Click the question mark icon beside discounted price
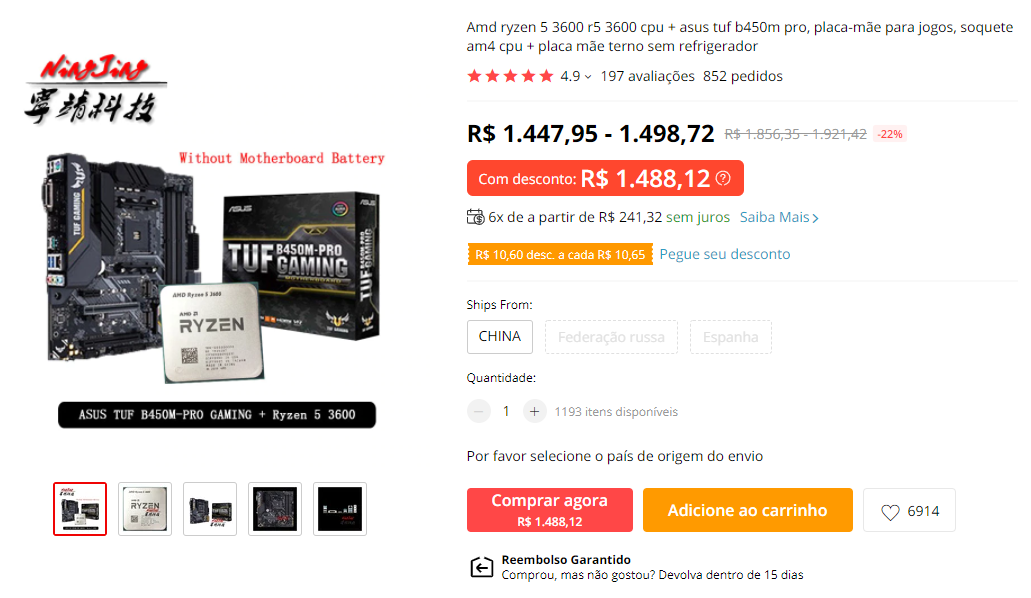Viewport: 1031px width, 598px height. [723, 178]
